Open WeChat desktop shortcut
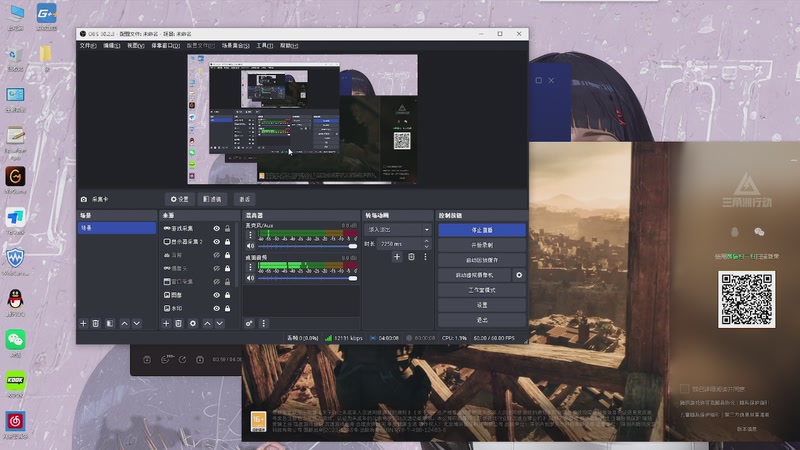Screen dimensions: 800x450 click(x=15, y=343)
